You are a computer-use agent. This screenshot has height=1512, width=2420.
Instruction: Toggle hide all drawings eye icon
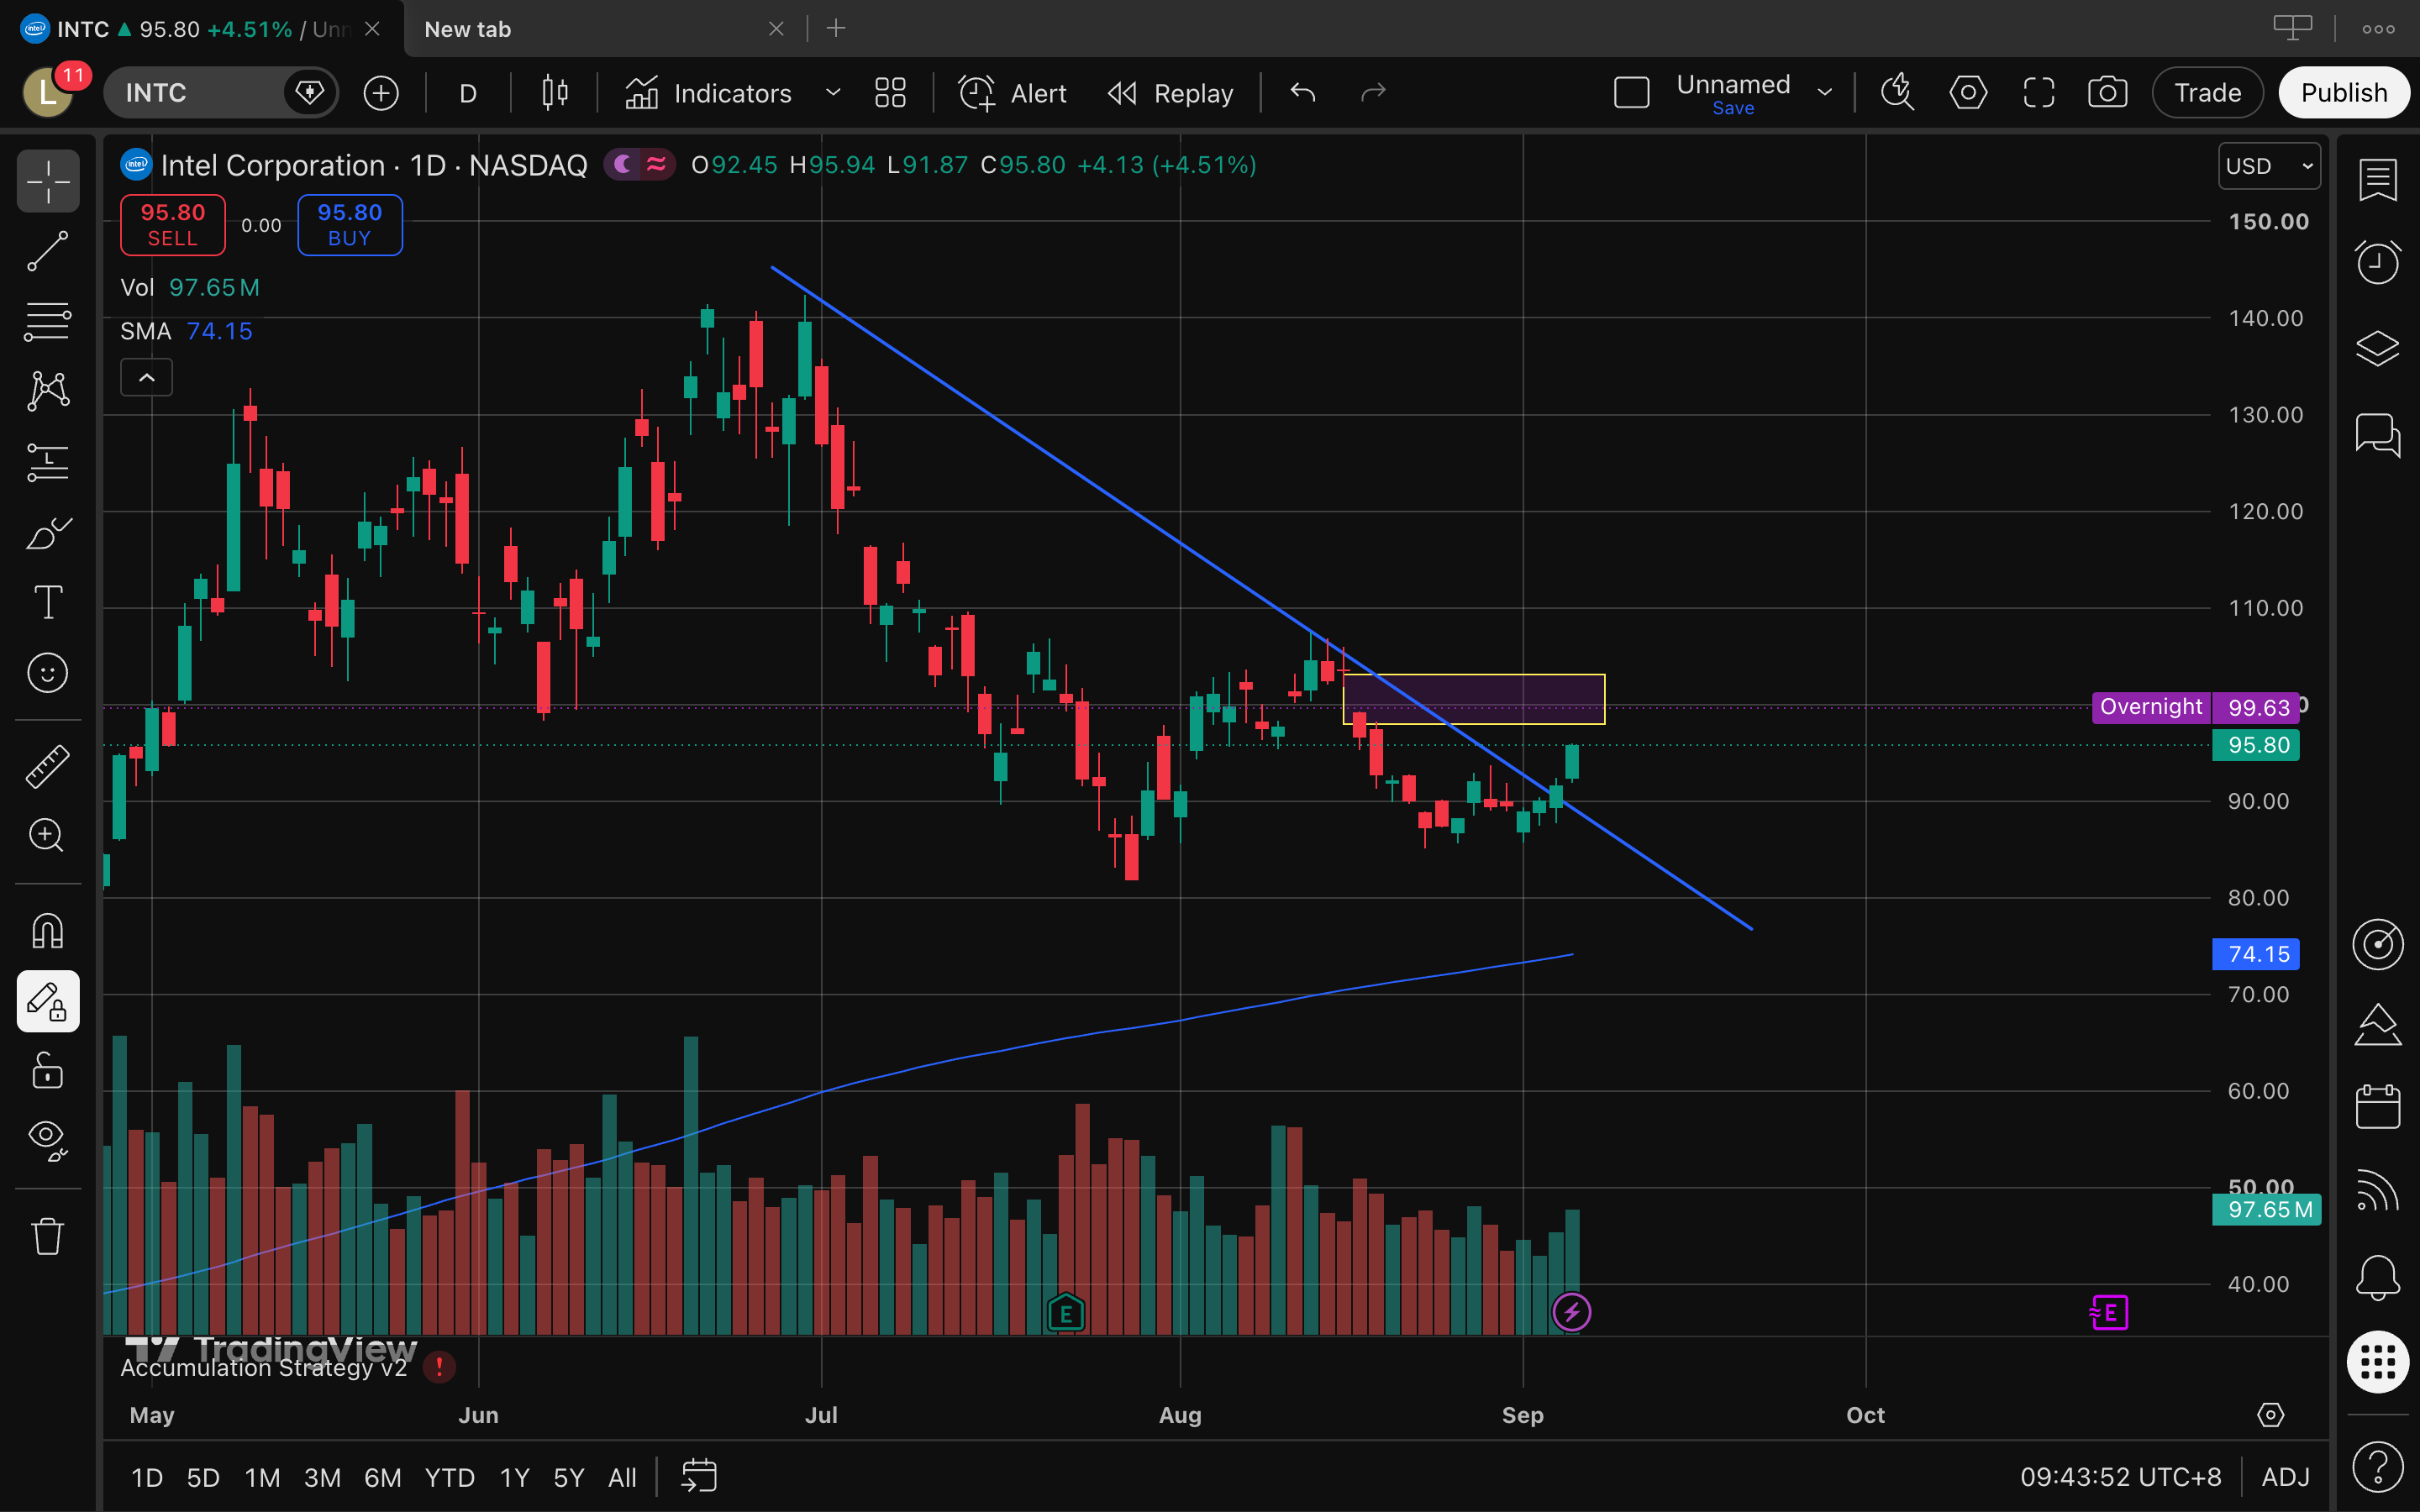(48, 1141)
